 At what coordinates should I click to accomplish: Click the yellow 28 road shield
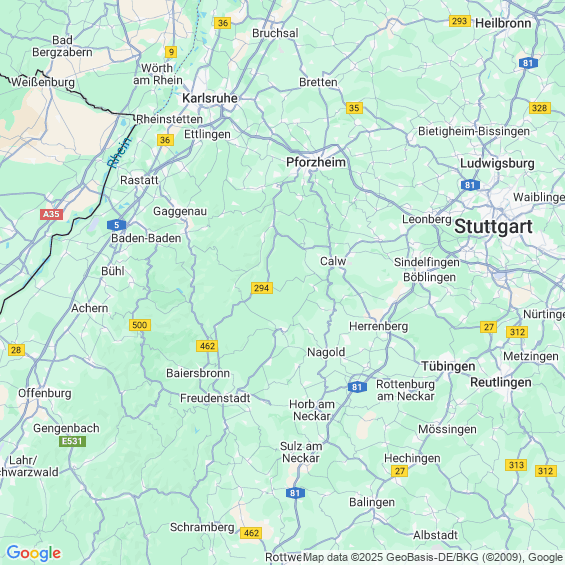point(16,350)
